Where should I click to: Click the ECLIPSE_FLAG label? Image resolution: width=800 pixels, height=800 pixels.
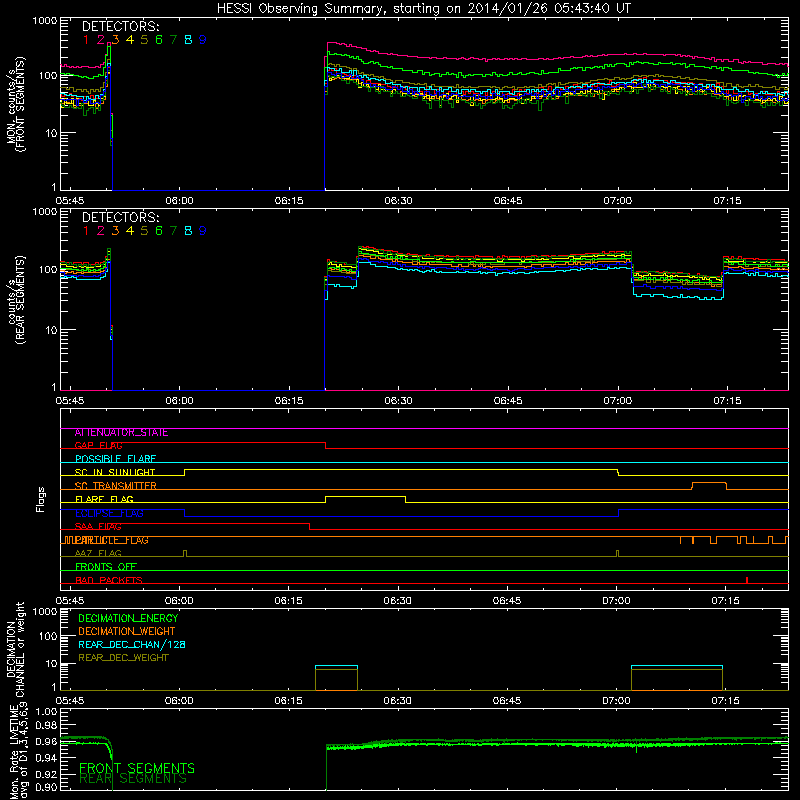[x=109, y=513]
